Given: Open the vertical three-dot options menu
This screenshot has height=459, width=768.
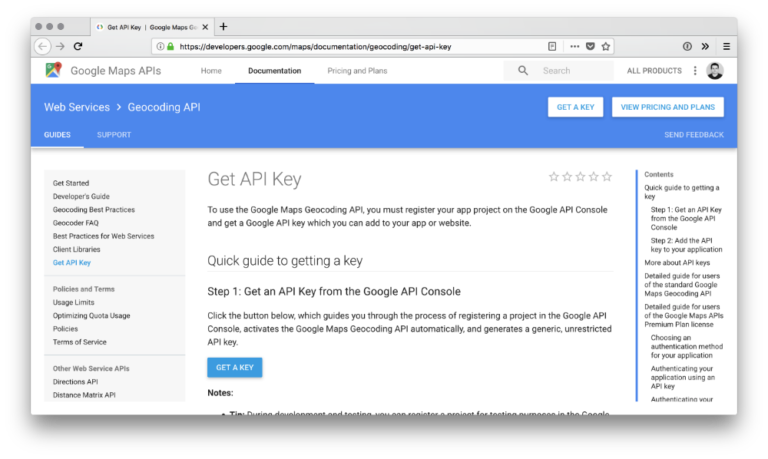Looking at the screenshot, I should [695, 71].
